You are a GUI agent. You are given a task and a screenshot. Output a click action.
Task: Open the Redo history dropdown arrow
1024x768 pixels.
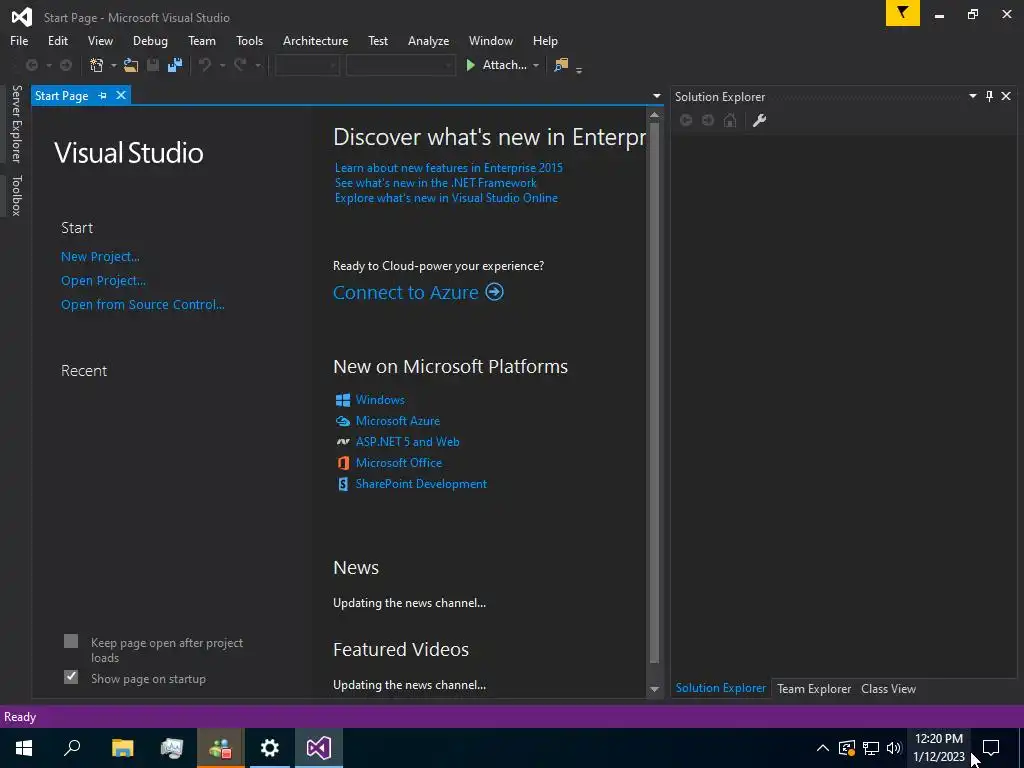[258, 65]
